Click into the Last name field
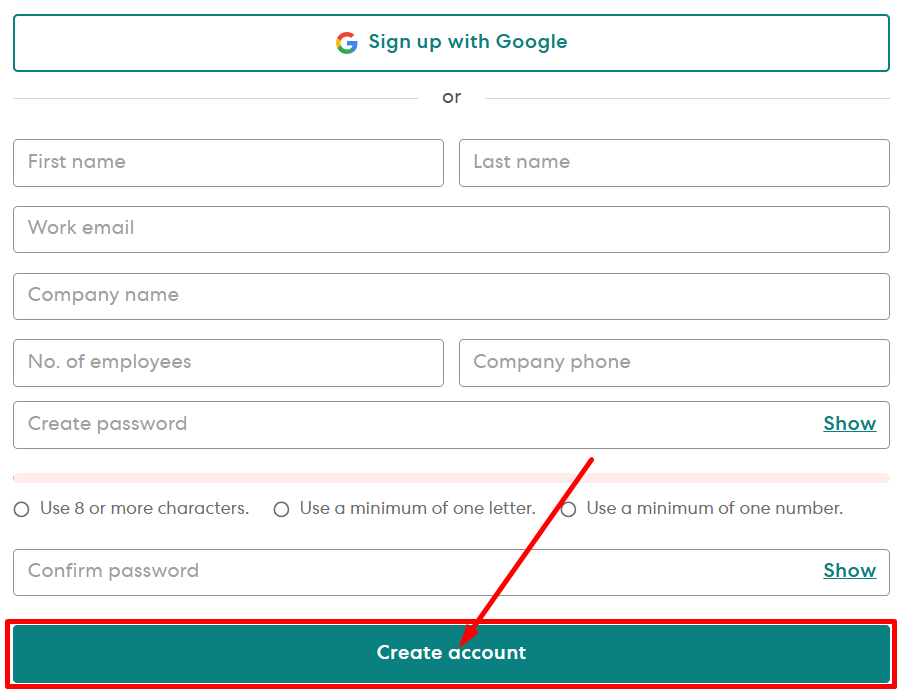The image size is (905, 696). point(674,163)
